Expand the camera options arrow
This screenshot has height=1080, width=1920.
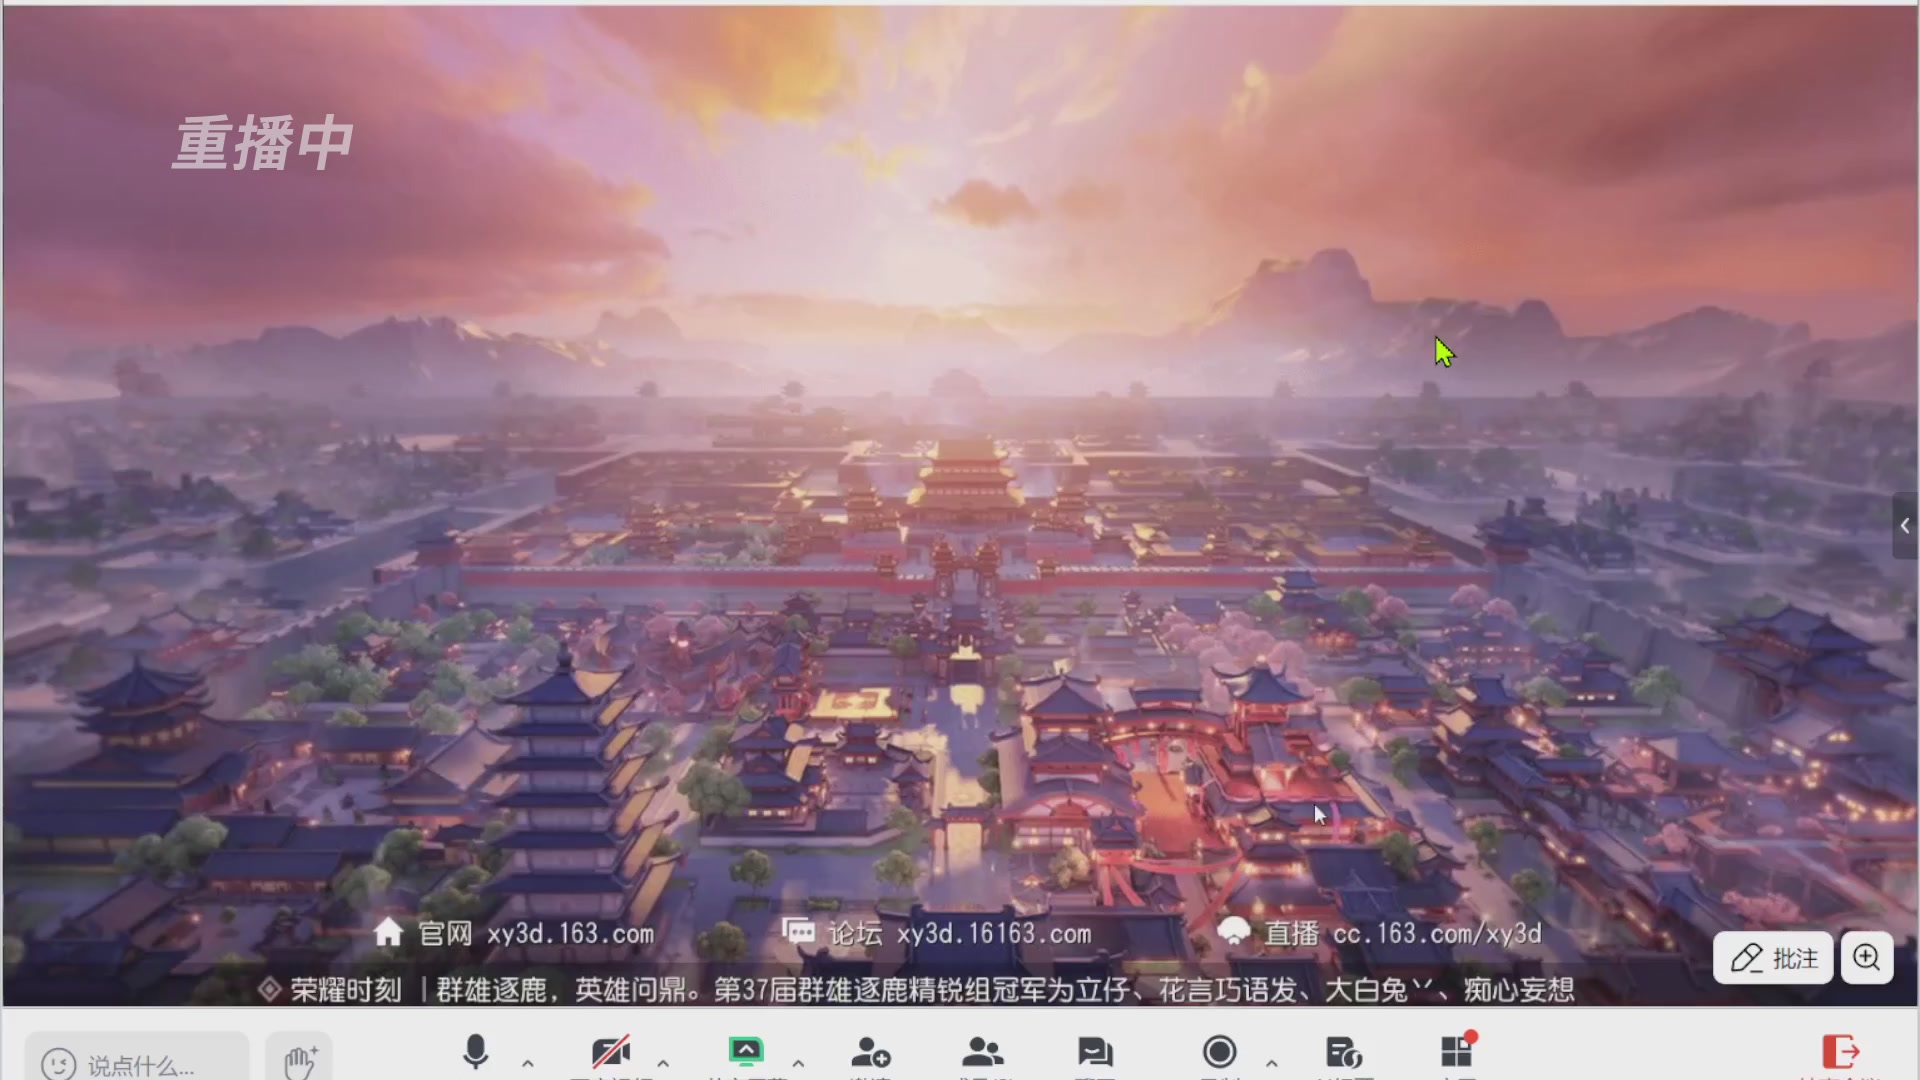point(663,1063)
